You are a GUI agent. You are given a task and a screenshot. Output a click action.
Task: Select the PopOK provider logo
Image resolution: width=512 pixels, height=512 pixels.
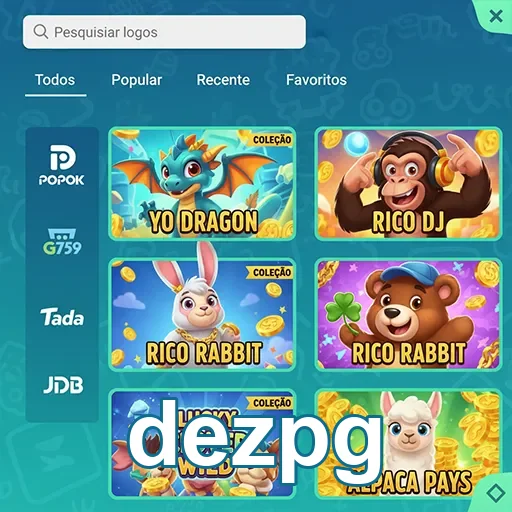coord(62,165)
